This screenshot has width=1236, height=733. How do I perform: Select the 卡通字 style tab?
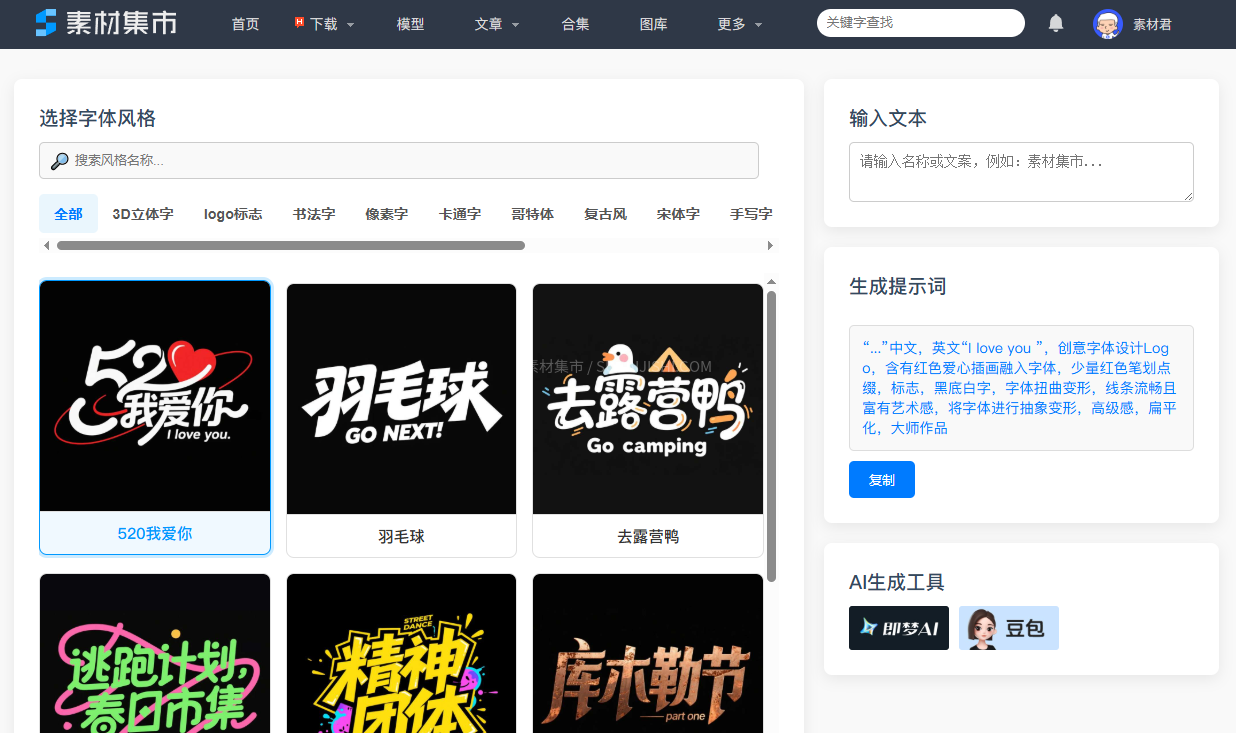(459, 214)
